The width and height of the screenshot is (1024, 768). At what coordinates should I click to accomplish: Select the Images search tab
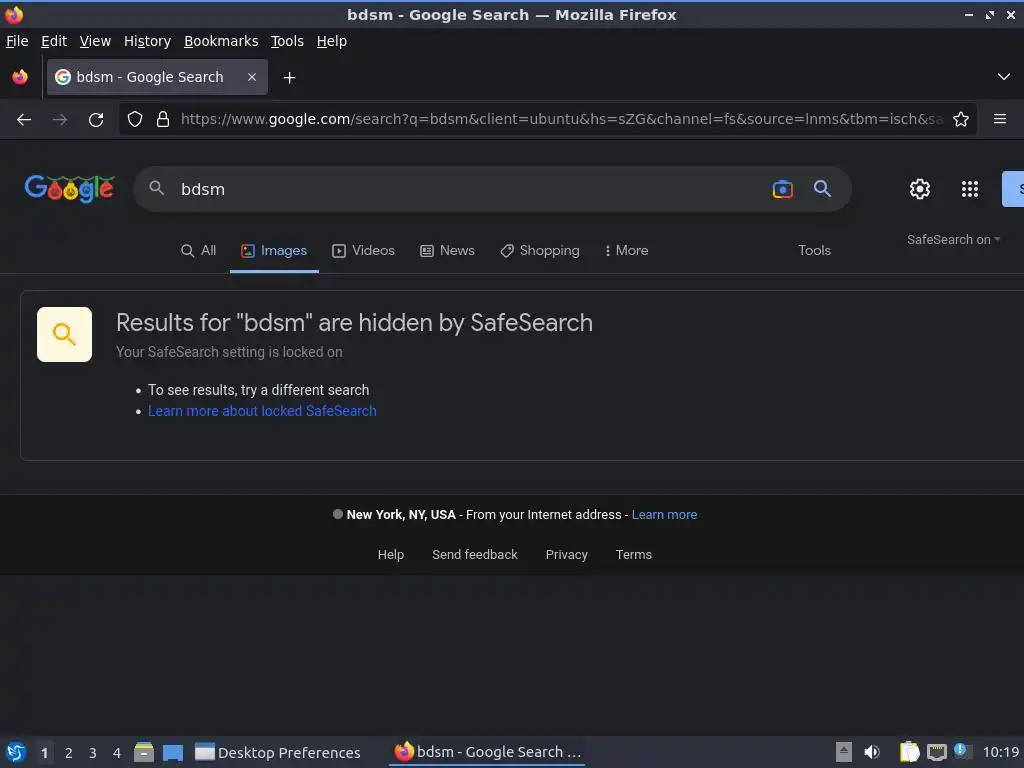[x=274, y=251]
